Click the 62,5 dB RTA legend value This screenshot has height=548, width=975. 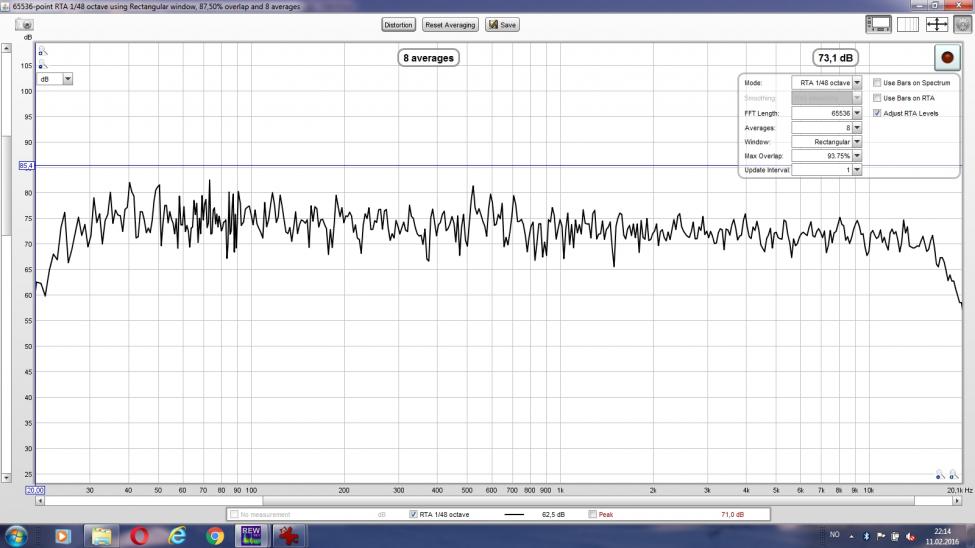point(553,514)
